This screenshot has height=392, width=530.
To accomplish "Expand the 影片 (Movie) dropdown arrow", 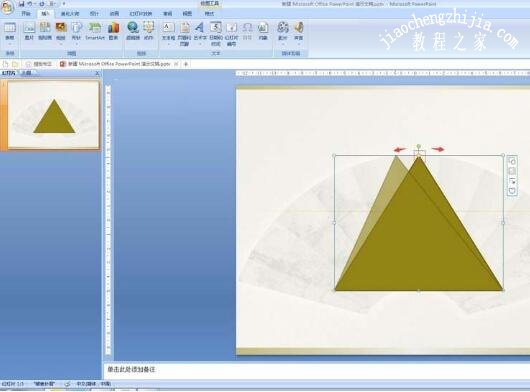I will (x=283, y=43).
